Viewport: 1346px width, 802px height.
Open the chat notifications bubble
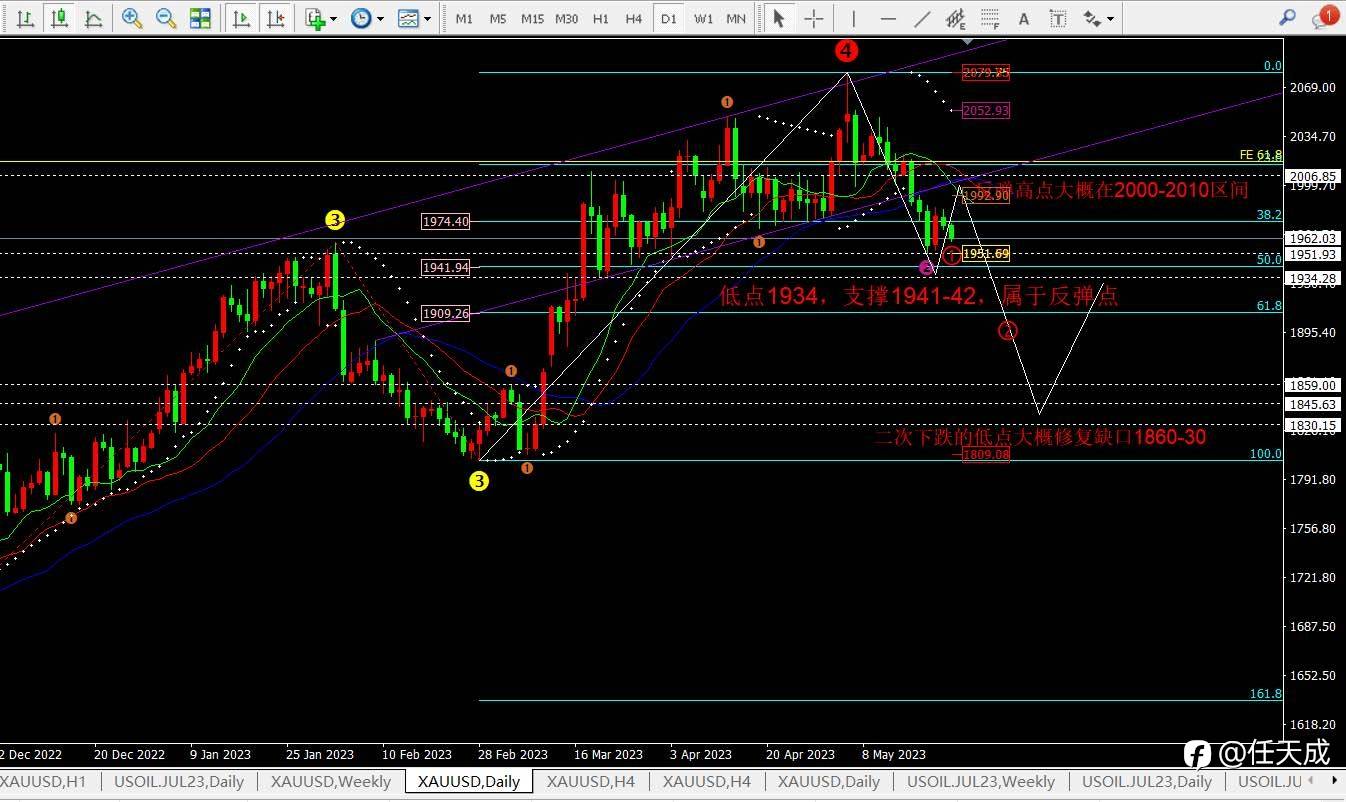tap(1324, 17)
